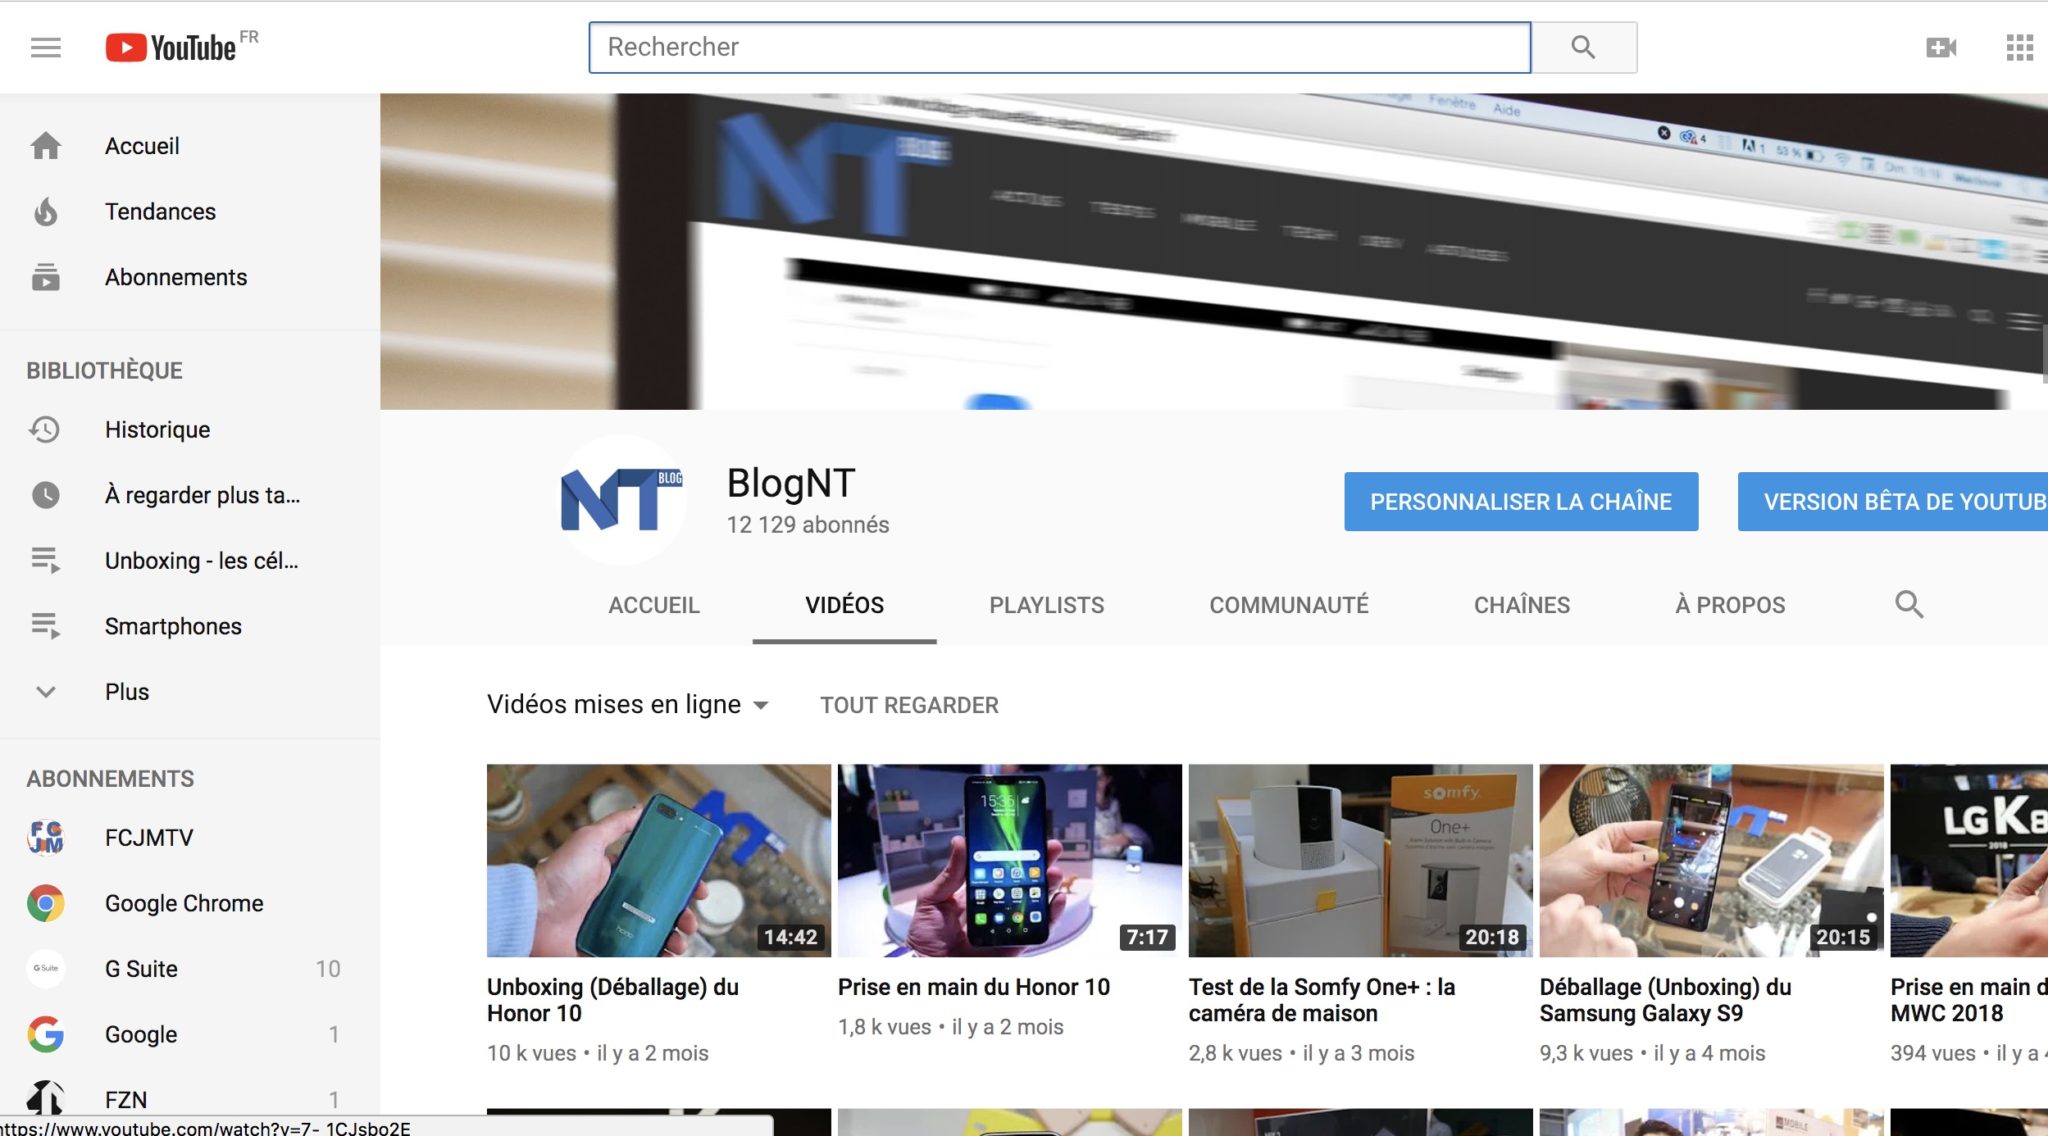The height and width of the screenshot is (1136, 2048).
Task: Click the Unboxing Honor 10 video thumbnail
Action: point(659,860)
